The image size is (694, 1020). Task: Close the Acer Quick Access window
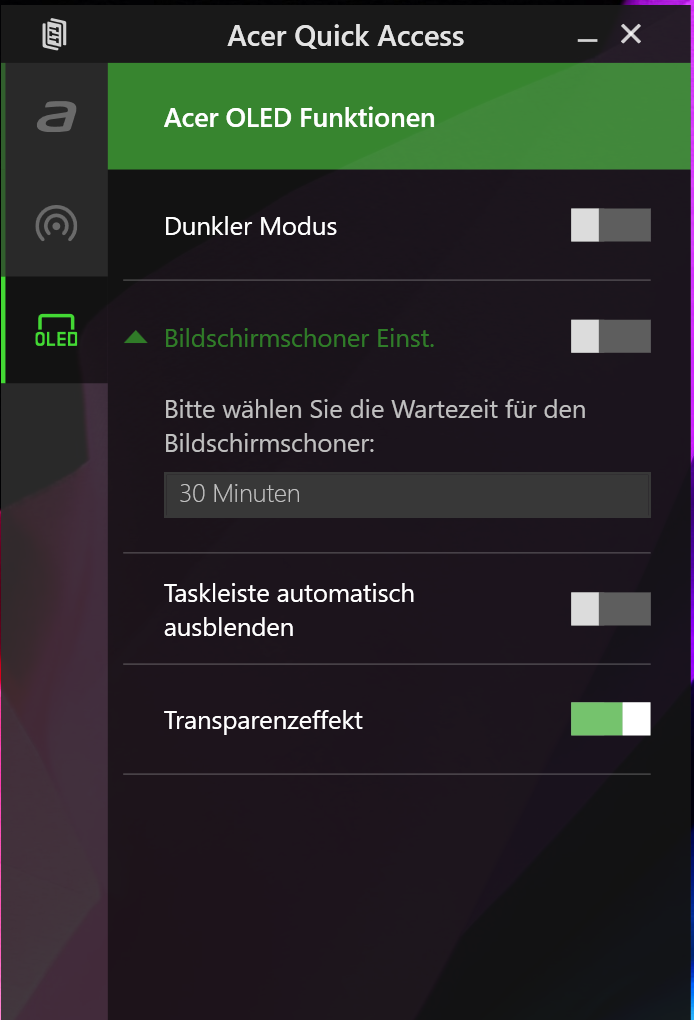(x=631, y=34)
